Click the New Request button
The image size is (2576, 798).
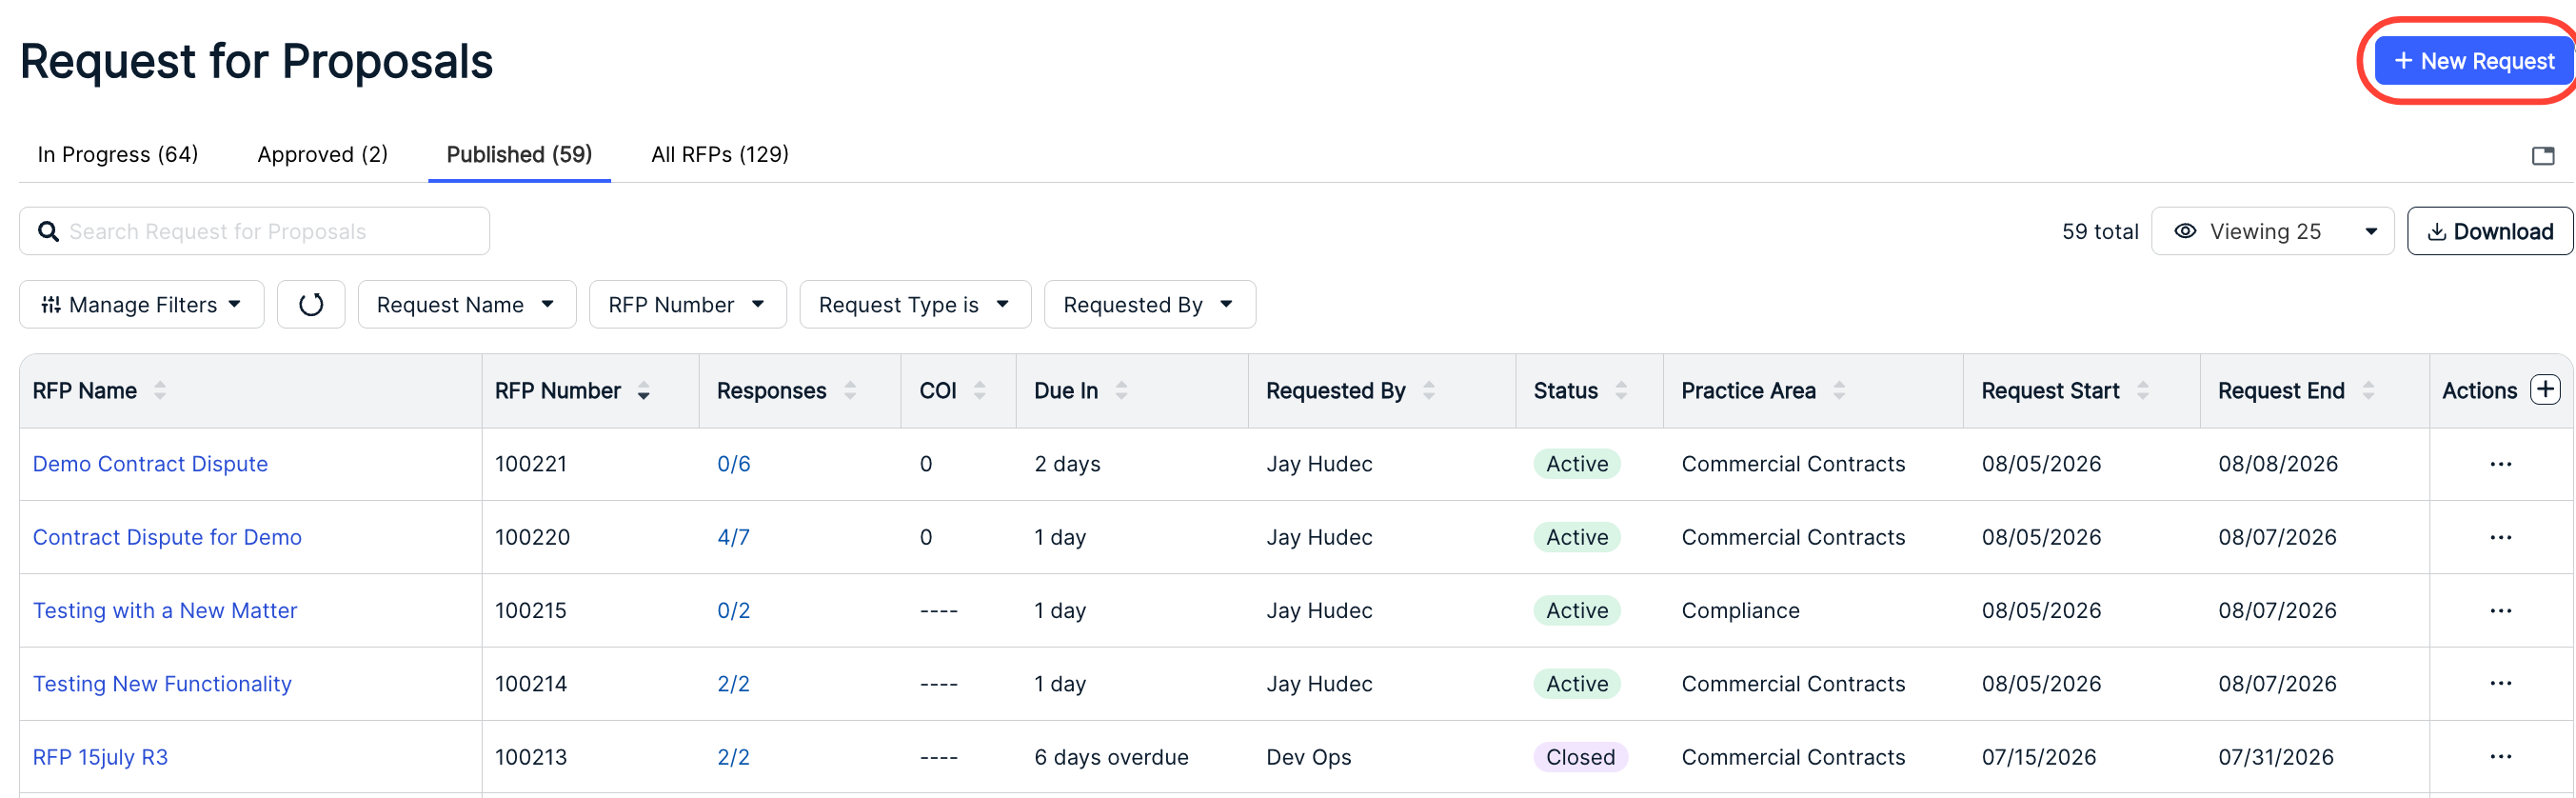click(x=2474, y=62)
